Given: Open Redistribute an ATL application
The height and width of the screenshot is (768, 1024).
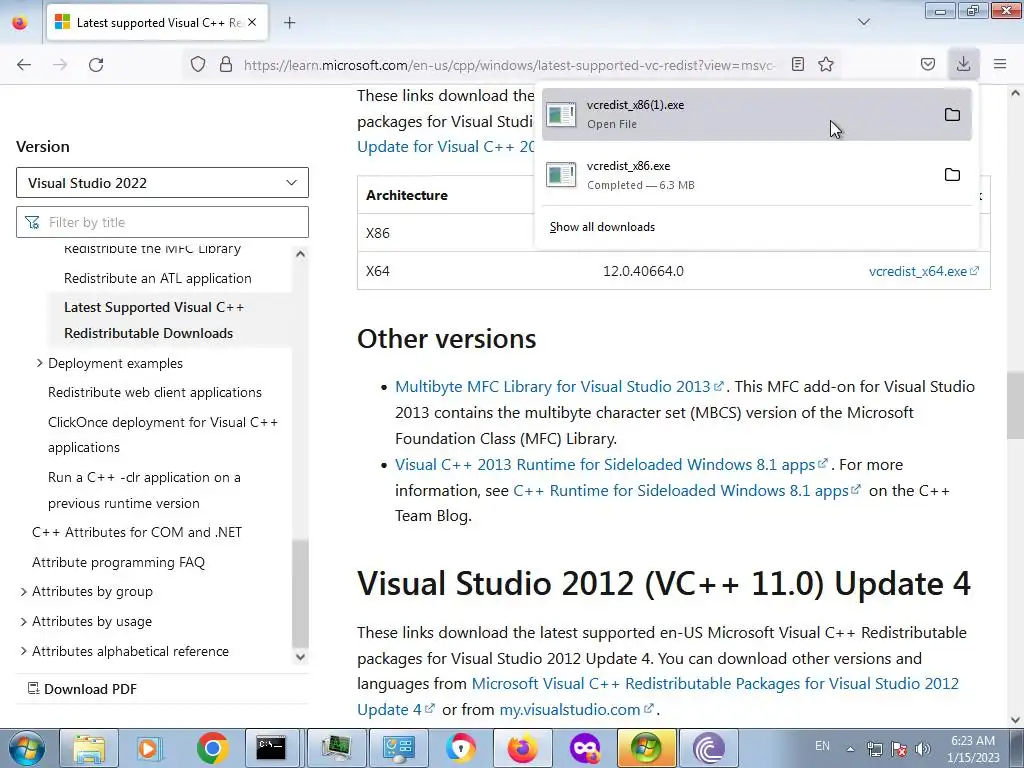Looking at the screenshot, I should coord(157,278).
